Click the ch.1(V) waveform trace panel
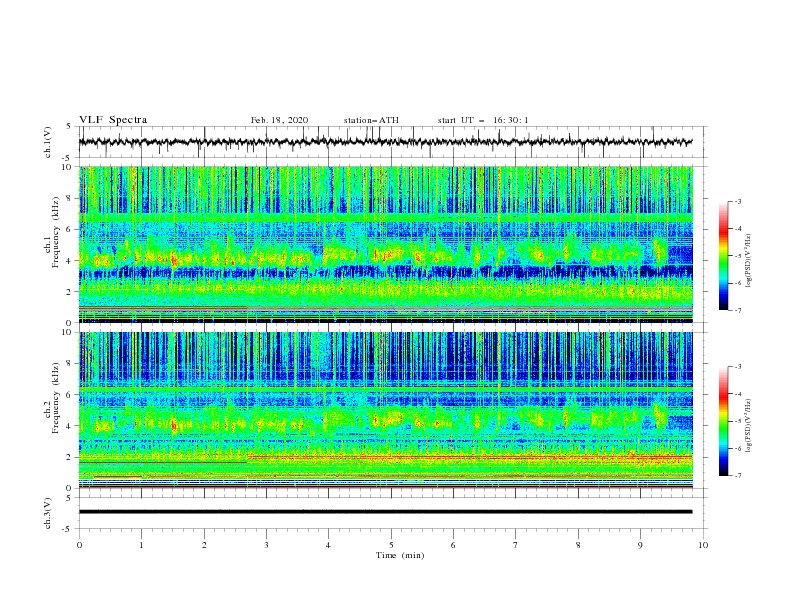Viewport: 792px width, 612px height. pos(392,142)
